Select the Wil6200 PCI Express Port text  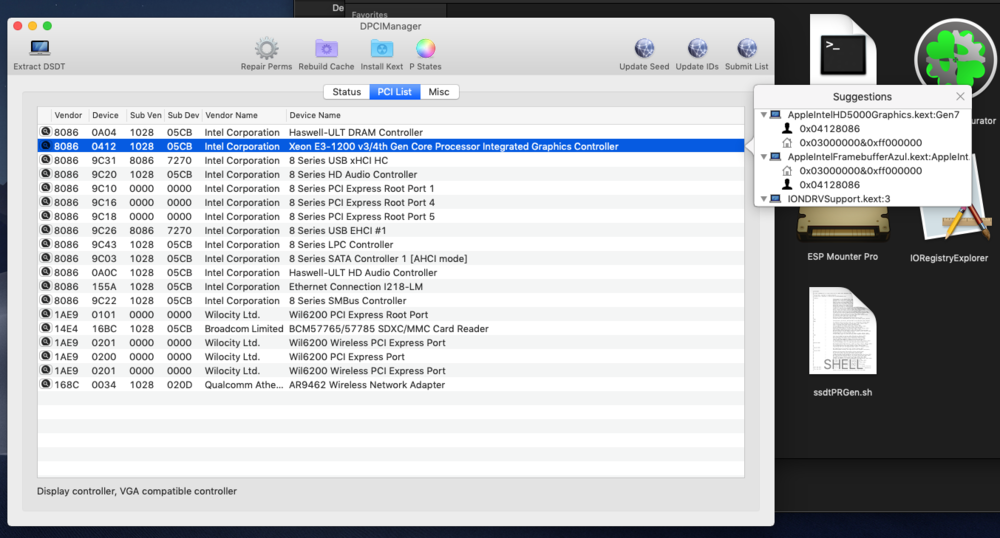(x=346, y=357)
